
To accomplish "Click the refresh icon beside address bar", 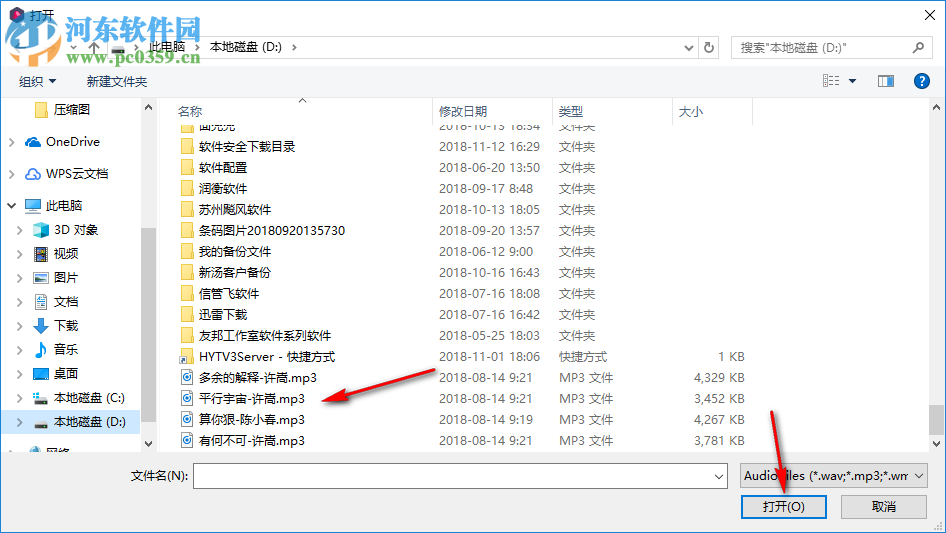I will [709, 47].
